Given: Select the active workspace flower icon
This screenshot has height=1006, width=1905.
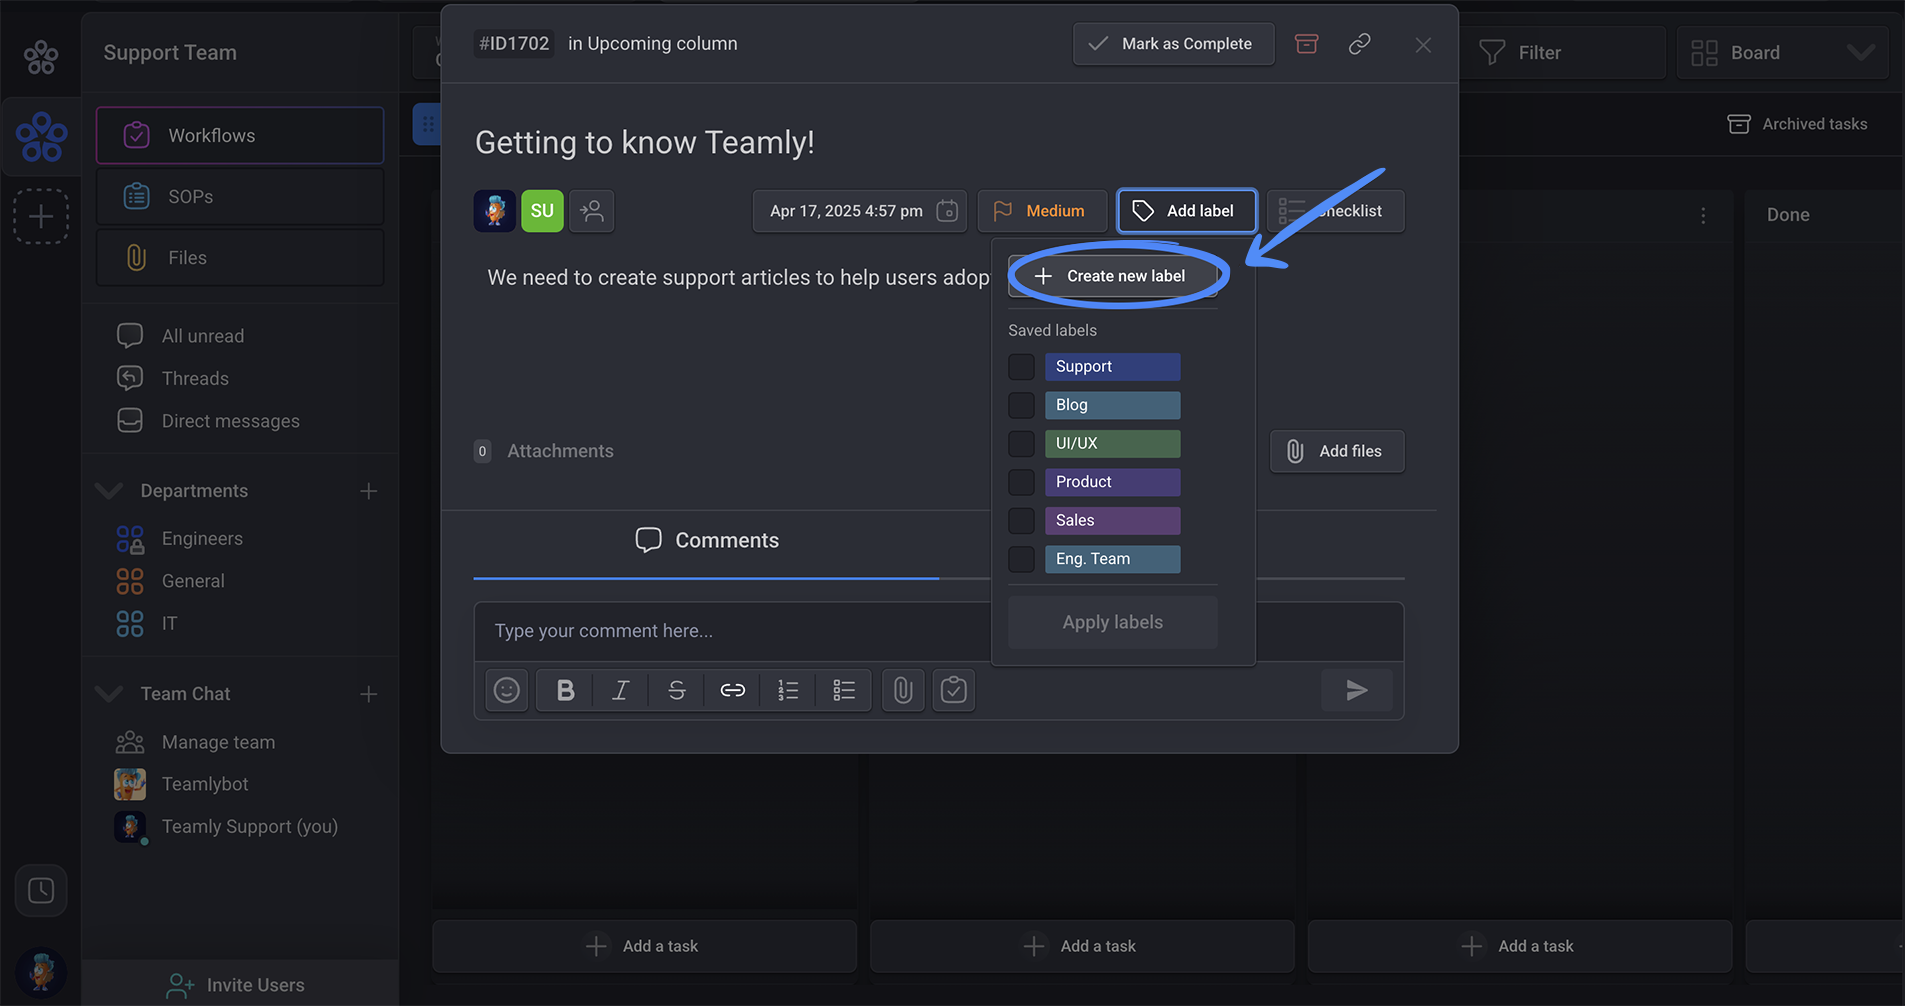Looking at the screenshot, I should (x=41, y=137).
